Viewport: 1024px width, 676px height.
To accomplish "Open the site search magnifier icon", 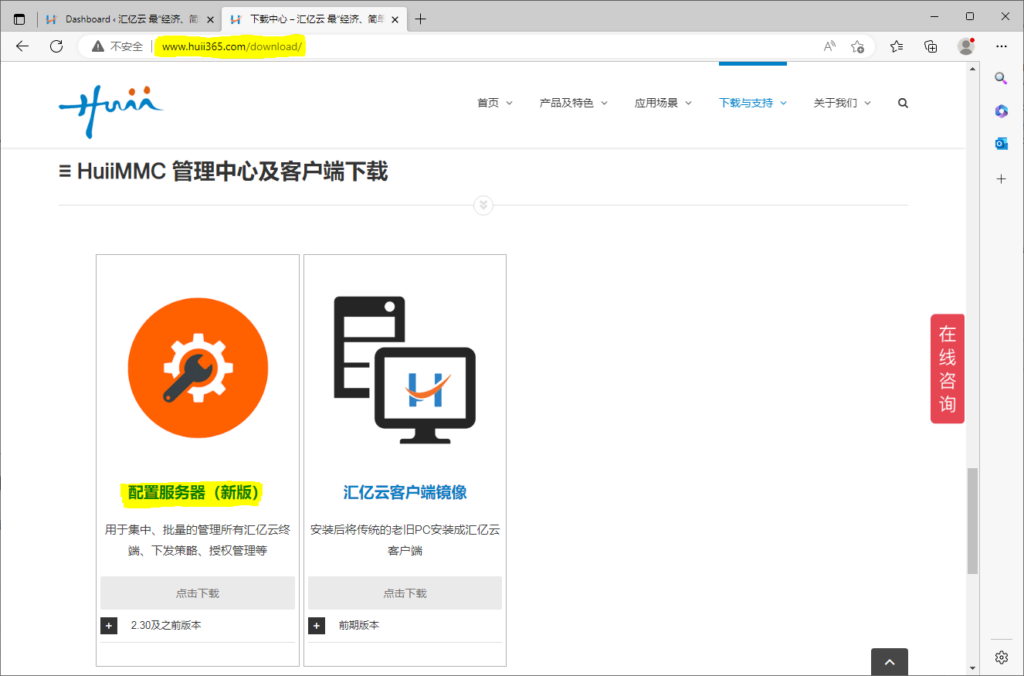I will pos(903,103).
